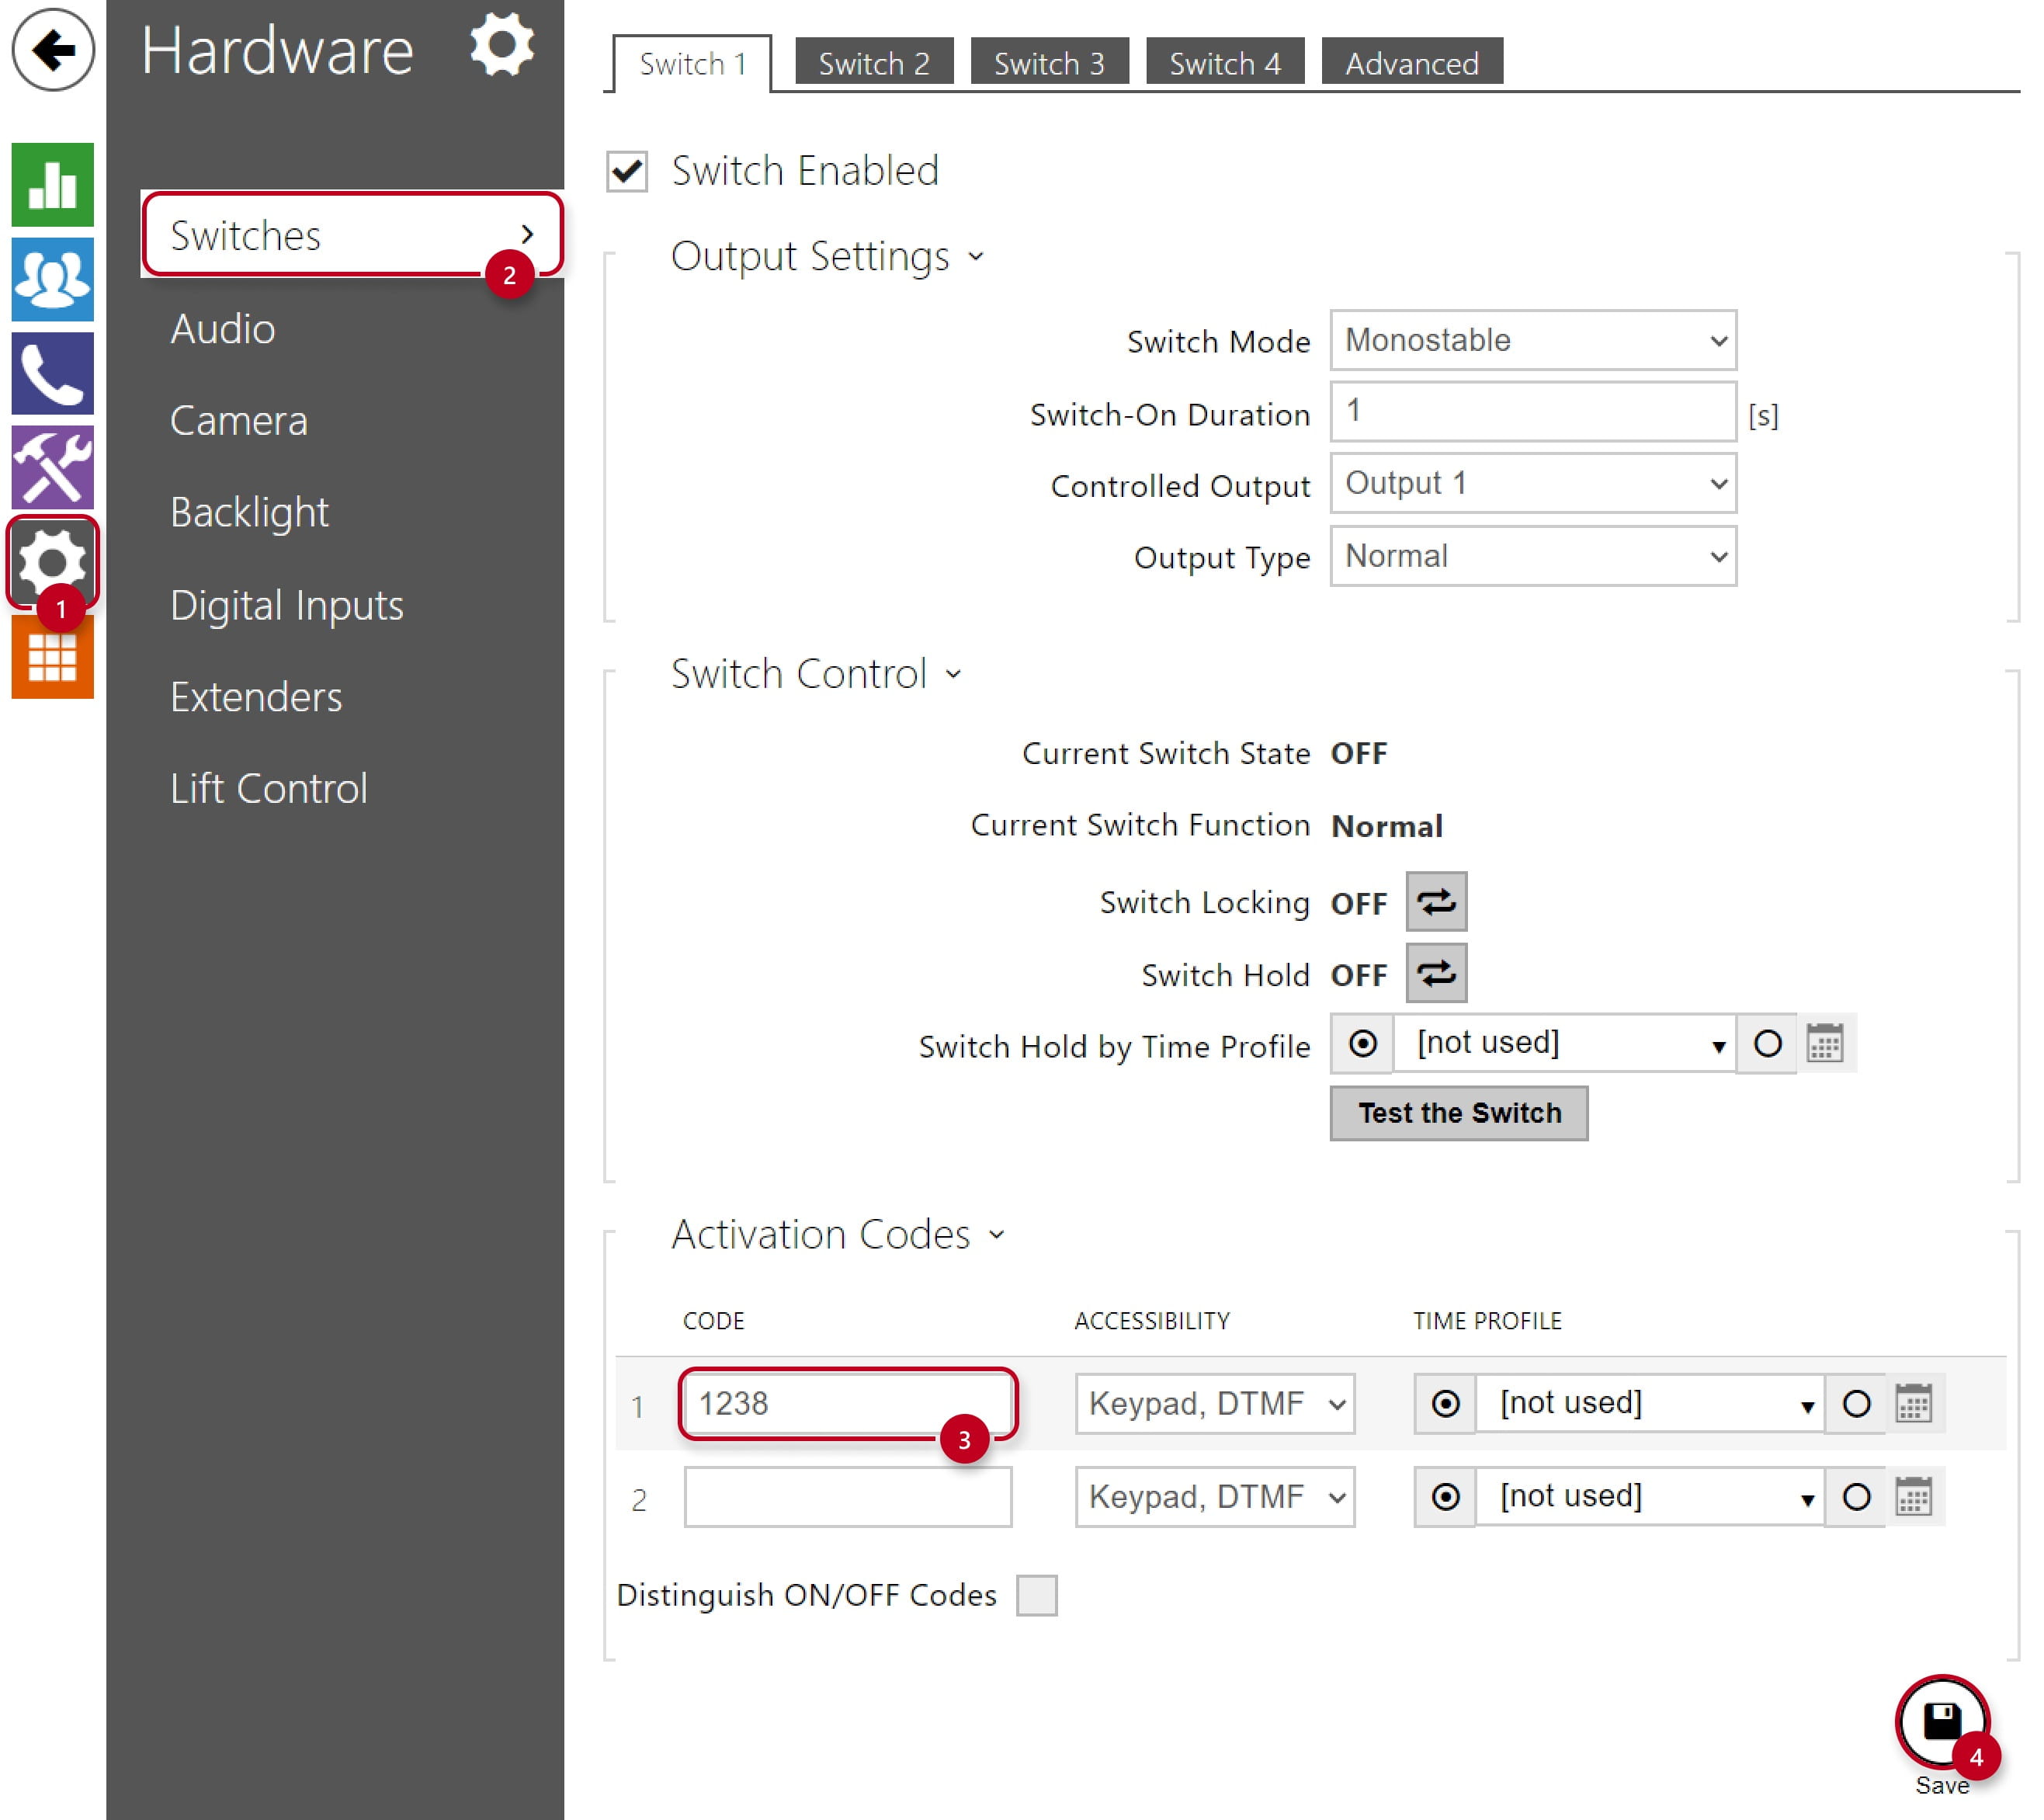Click the Hardware header gear icon
Viewport: 2044px width, 1820px height.
point(502,45)
